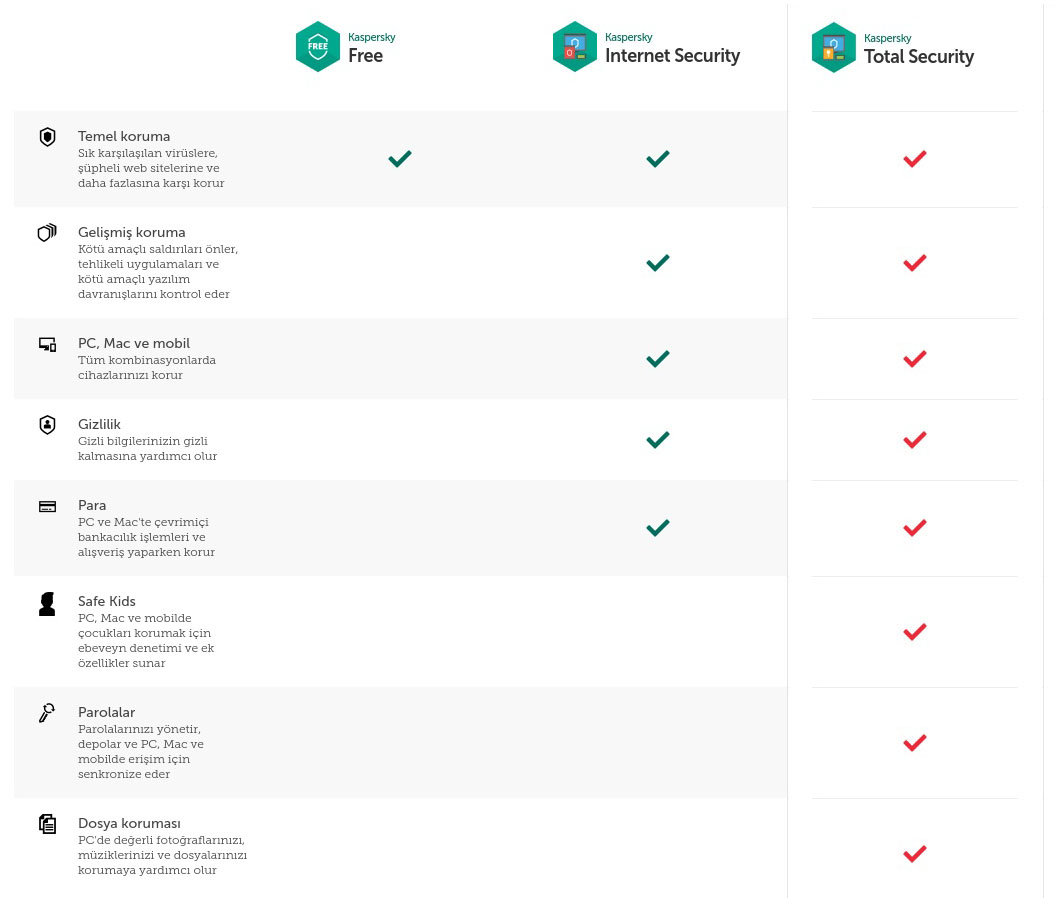Click Total Security's red checkmark for Parolalar

click(914, 742)
